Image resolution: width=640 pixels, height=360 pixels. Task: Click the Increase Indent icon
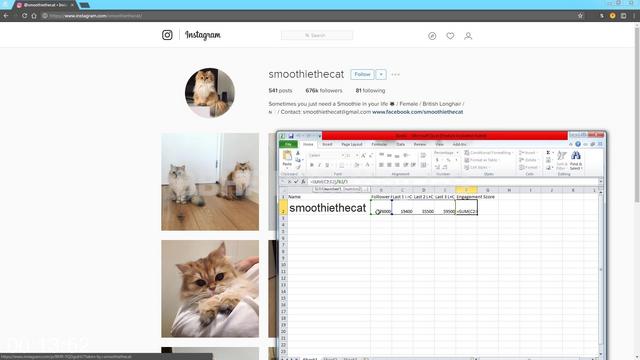[413, 165]
